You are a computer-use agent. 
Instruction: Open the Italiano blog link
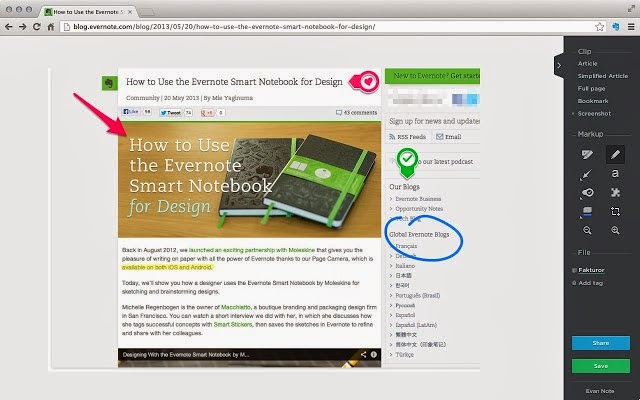(x=405, y=266)
